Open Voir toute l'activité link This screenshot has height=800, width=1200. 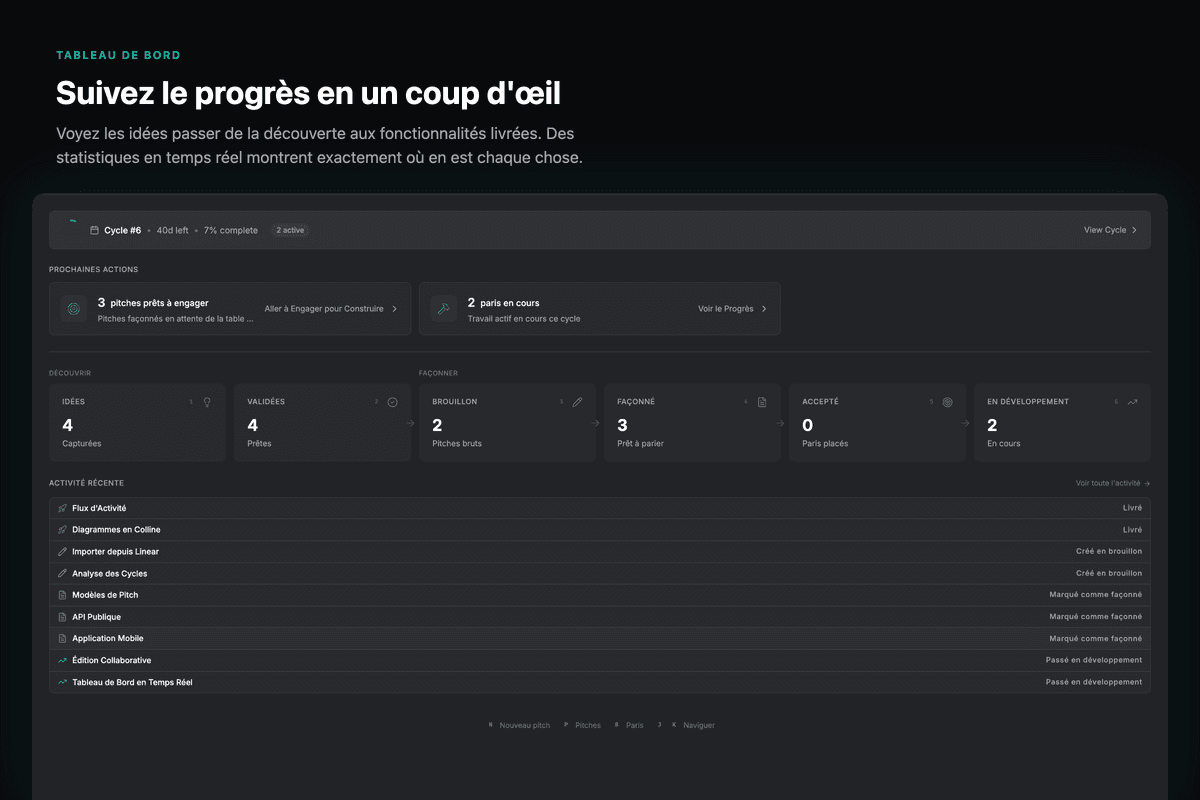[x=1112, y=483]
